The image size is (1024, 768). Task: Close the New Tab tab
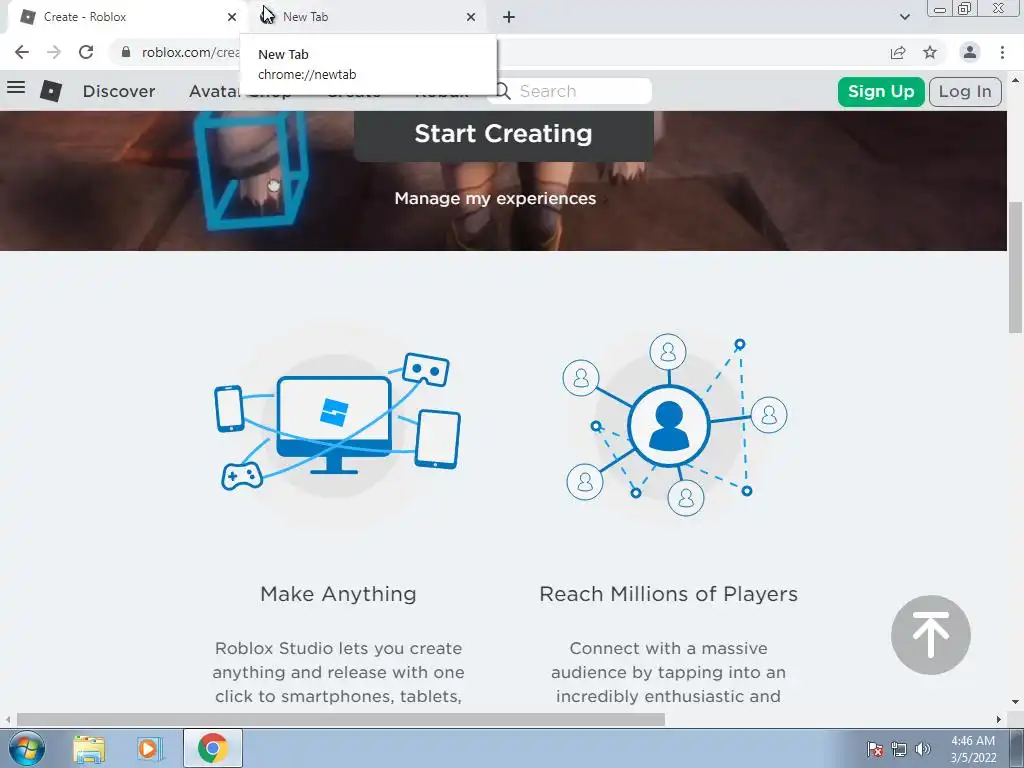pos(471,17)
